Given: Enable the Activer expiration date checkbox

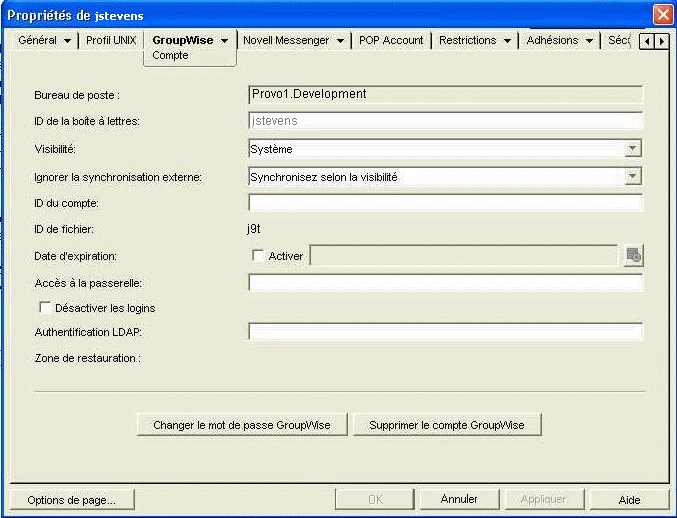Looking at the screenshot, I should click(x=258, y=256).
